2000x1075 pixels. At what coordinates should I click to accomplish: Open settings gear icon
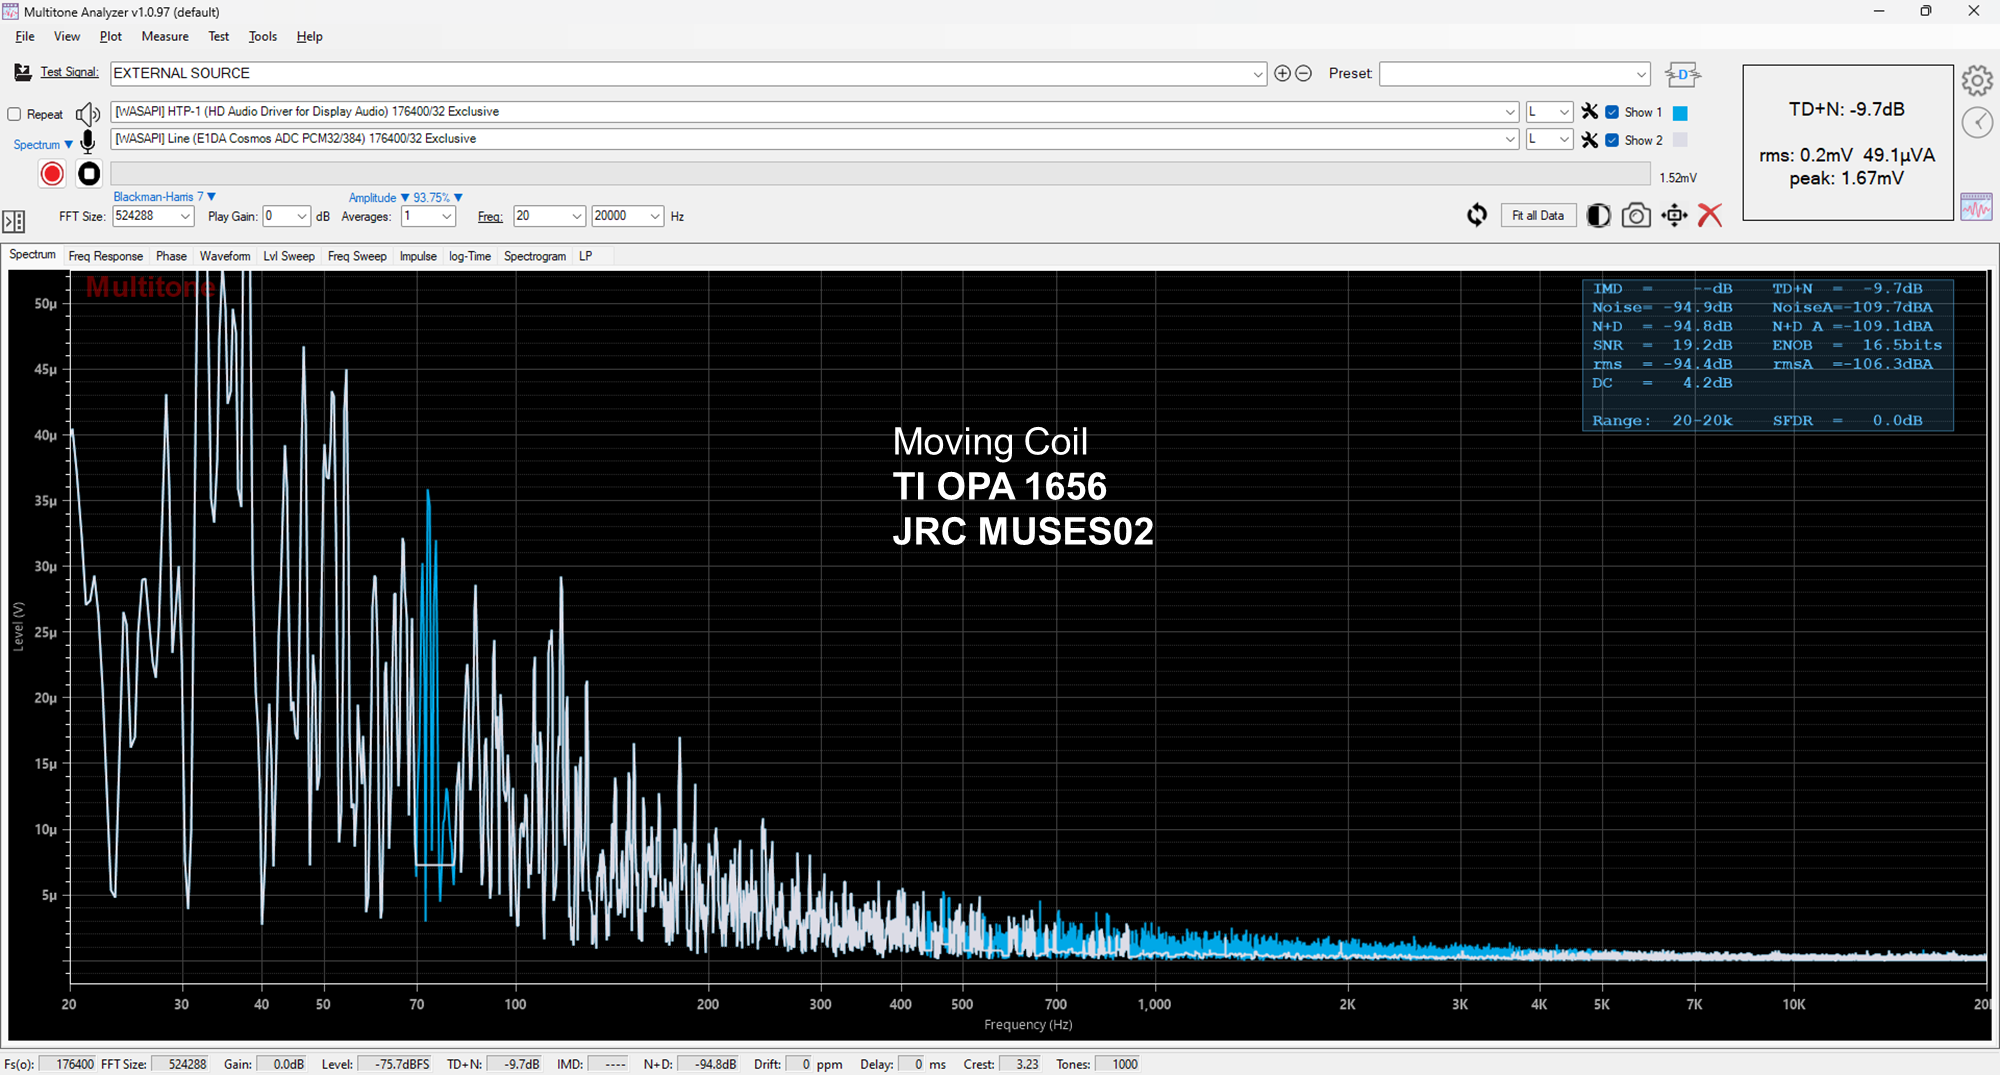click(x=1977, y=80)
